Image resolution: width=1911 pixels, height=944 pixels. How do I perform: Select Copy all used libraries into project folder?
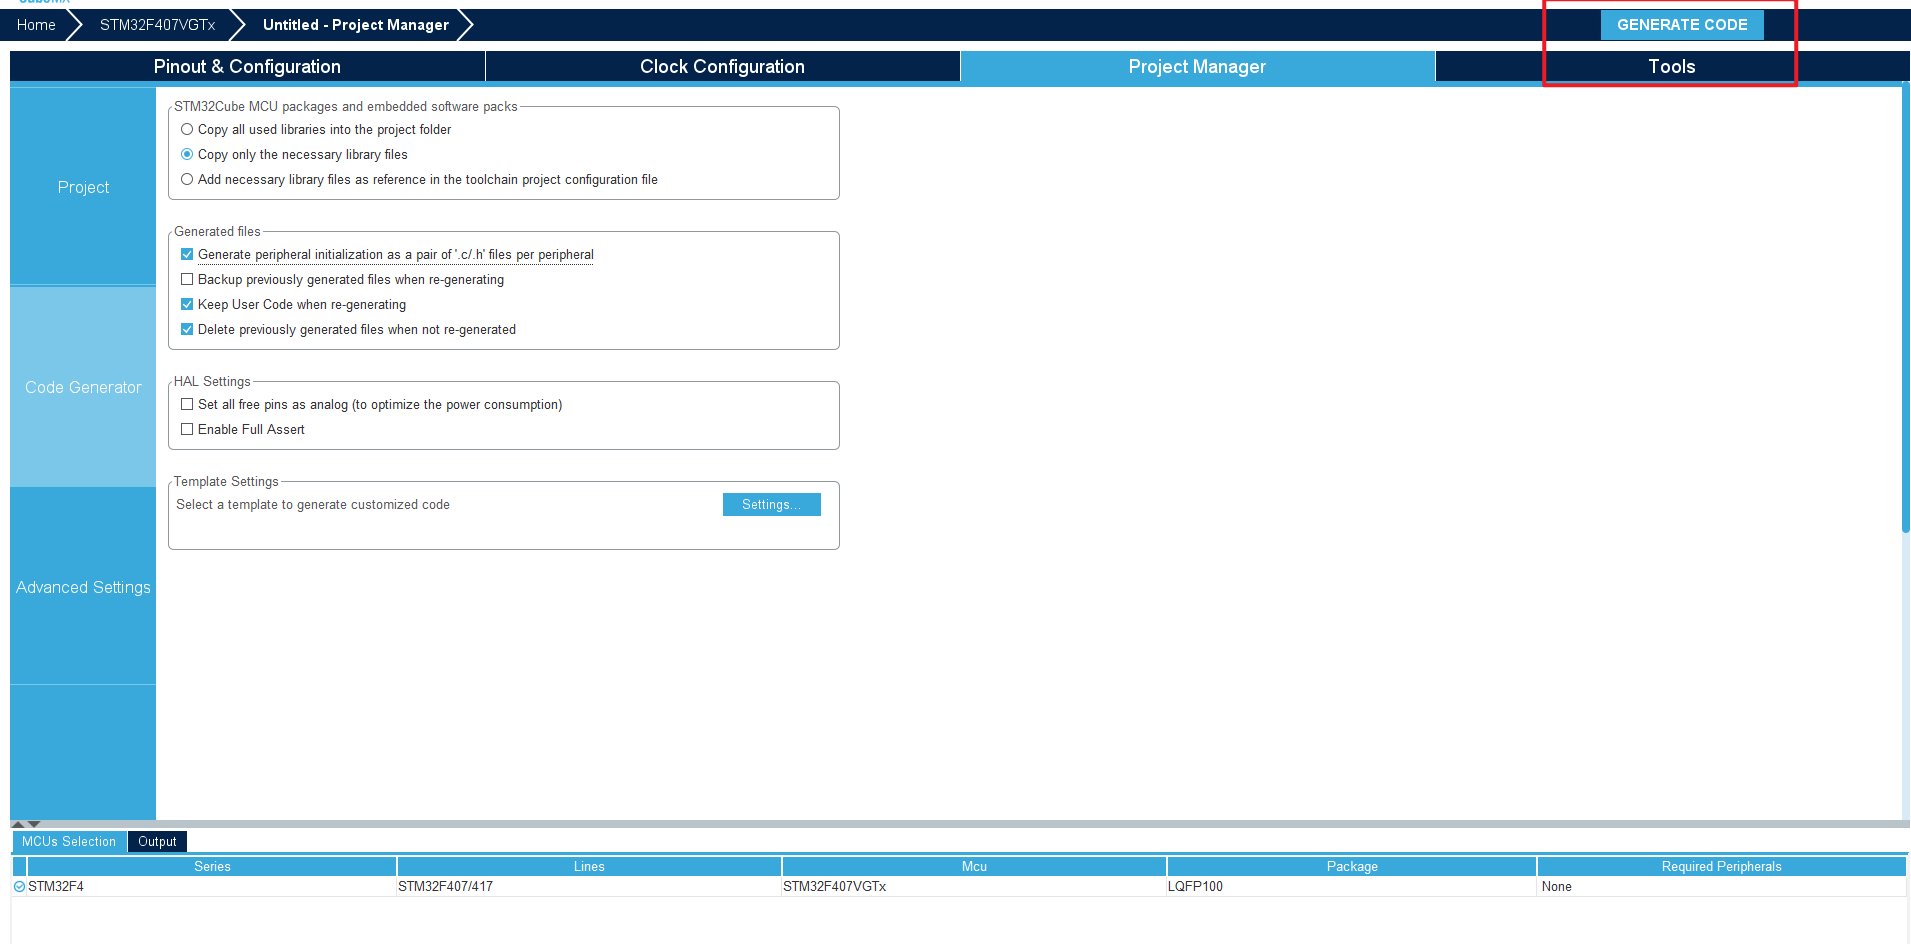pos(187,129)
